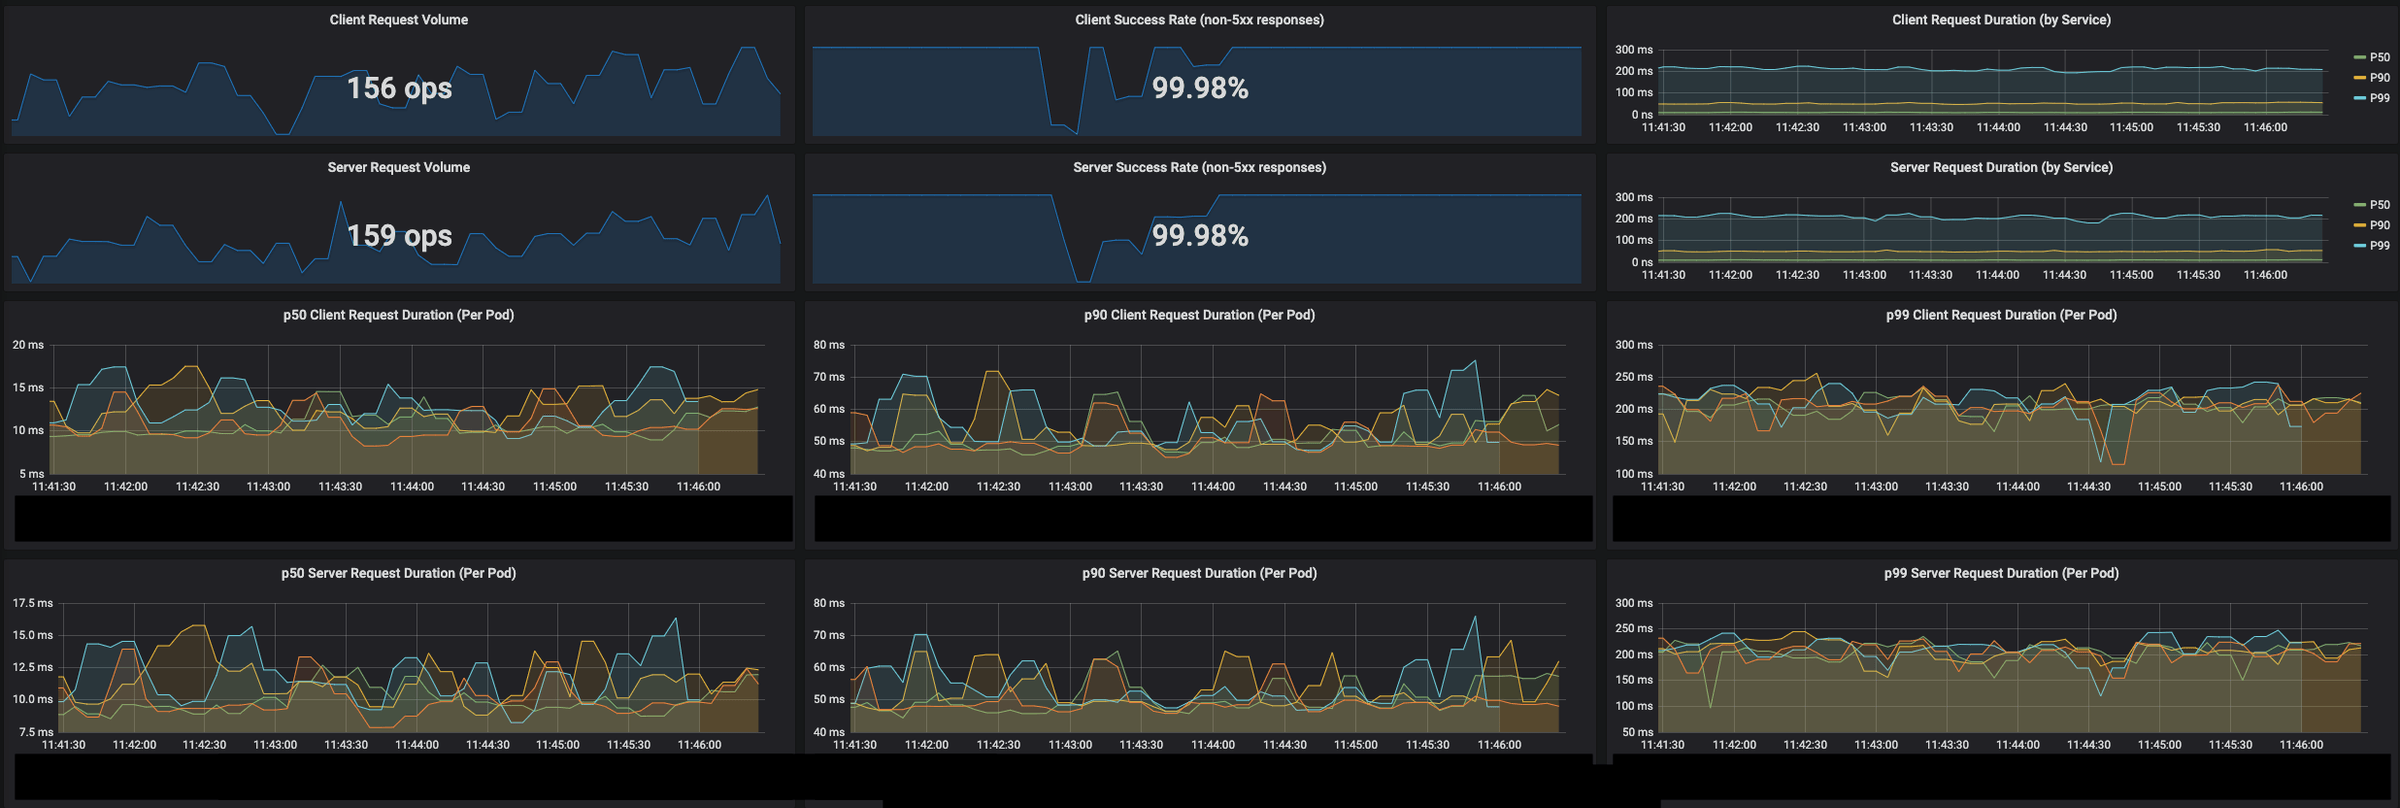Image resolution: width=2400 pixels, height=808 pixels.
Task: Toggle P99 series in Server Request Duration legend
Action: point(2379,246)
